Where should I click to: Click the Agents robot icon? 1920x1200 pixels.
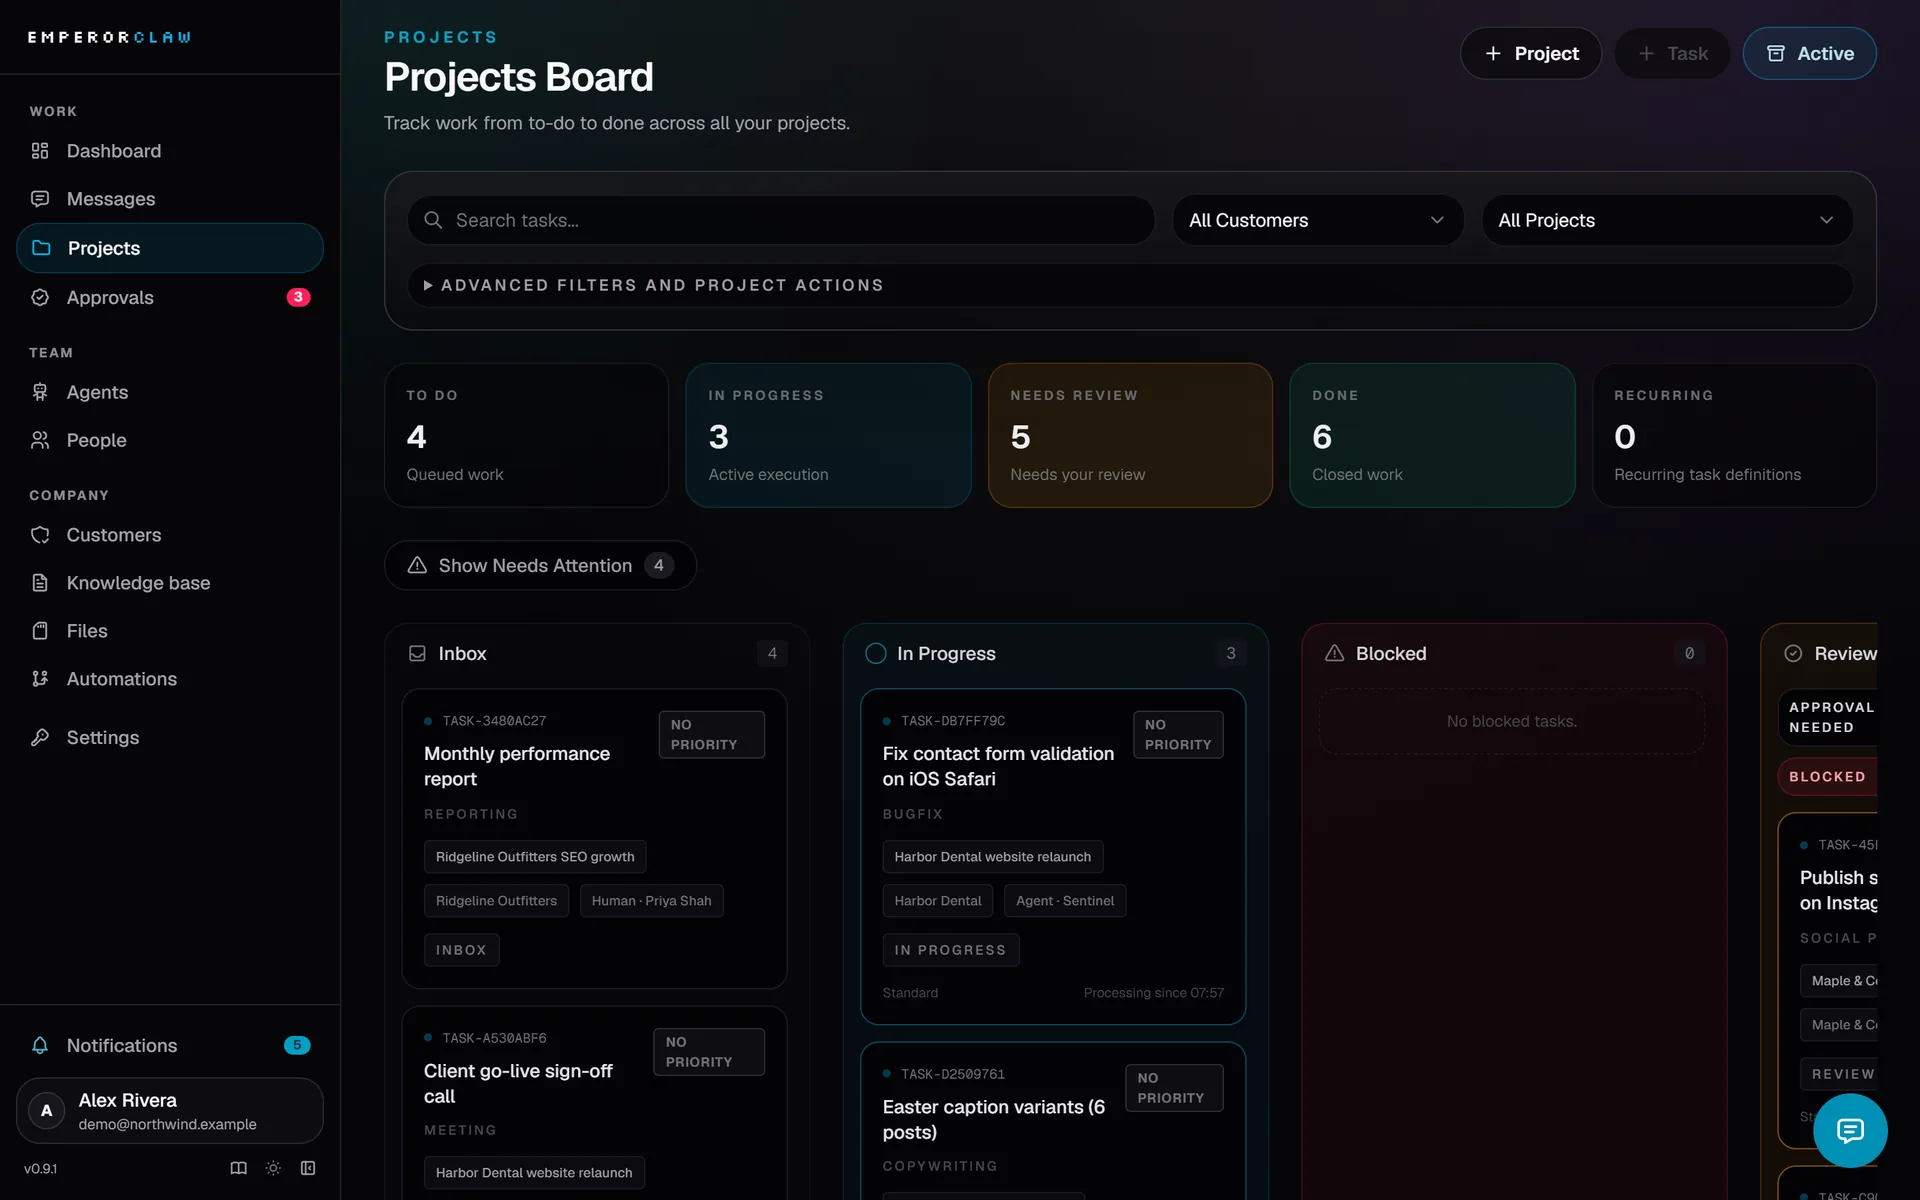(x=40, y=392)
